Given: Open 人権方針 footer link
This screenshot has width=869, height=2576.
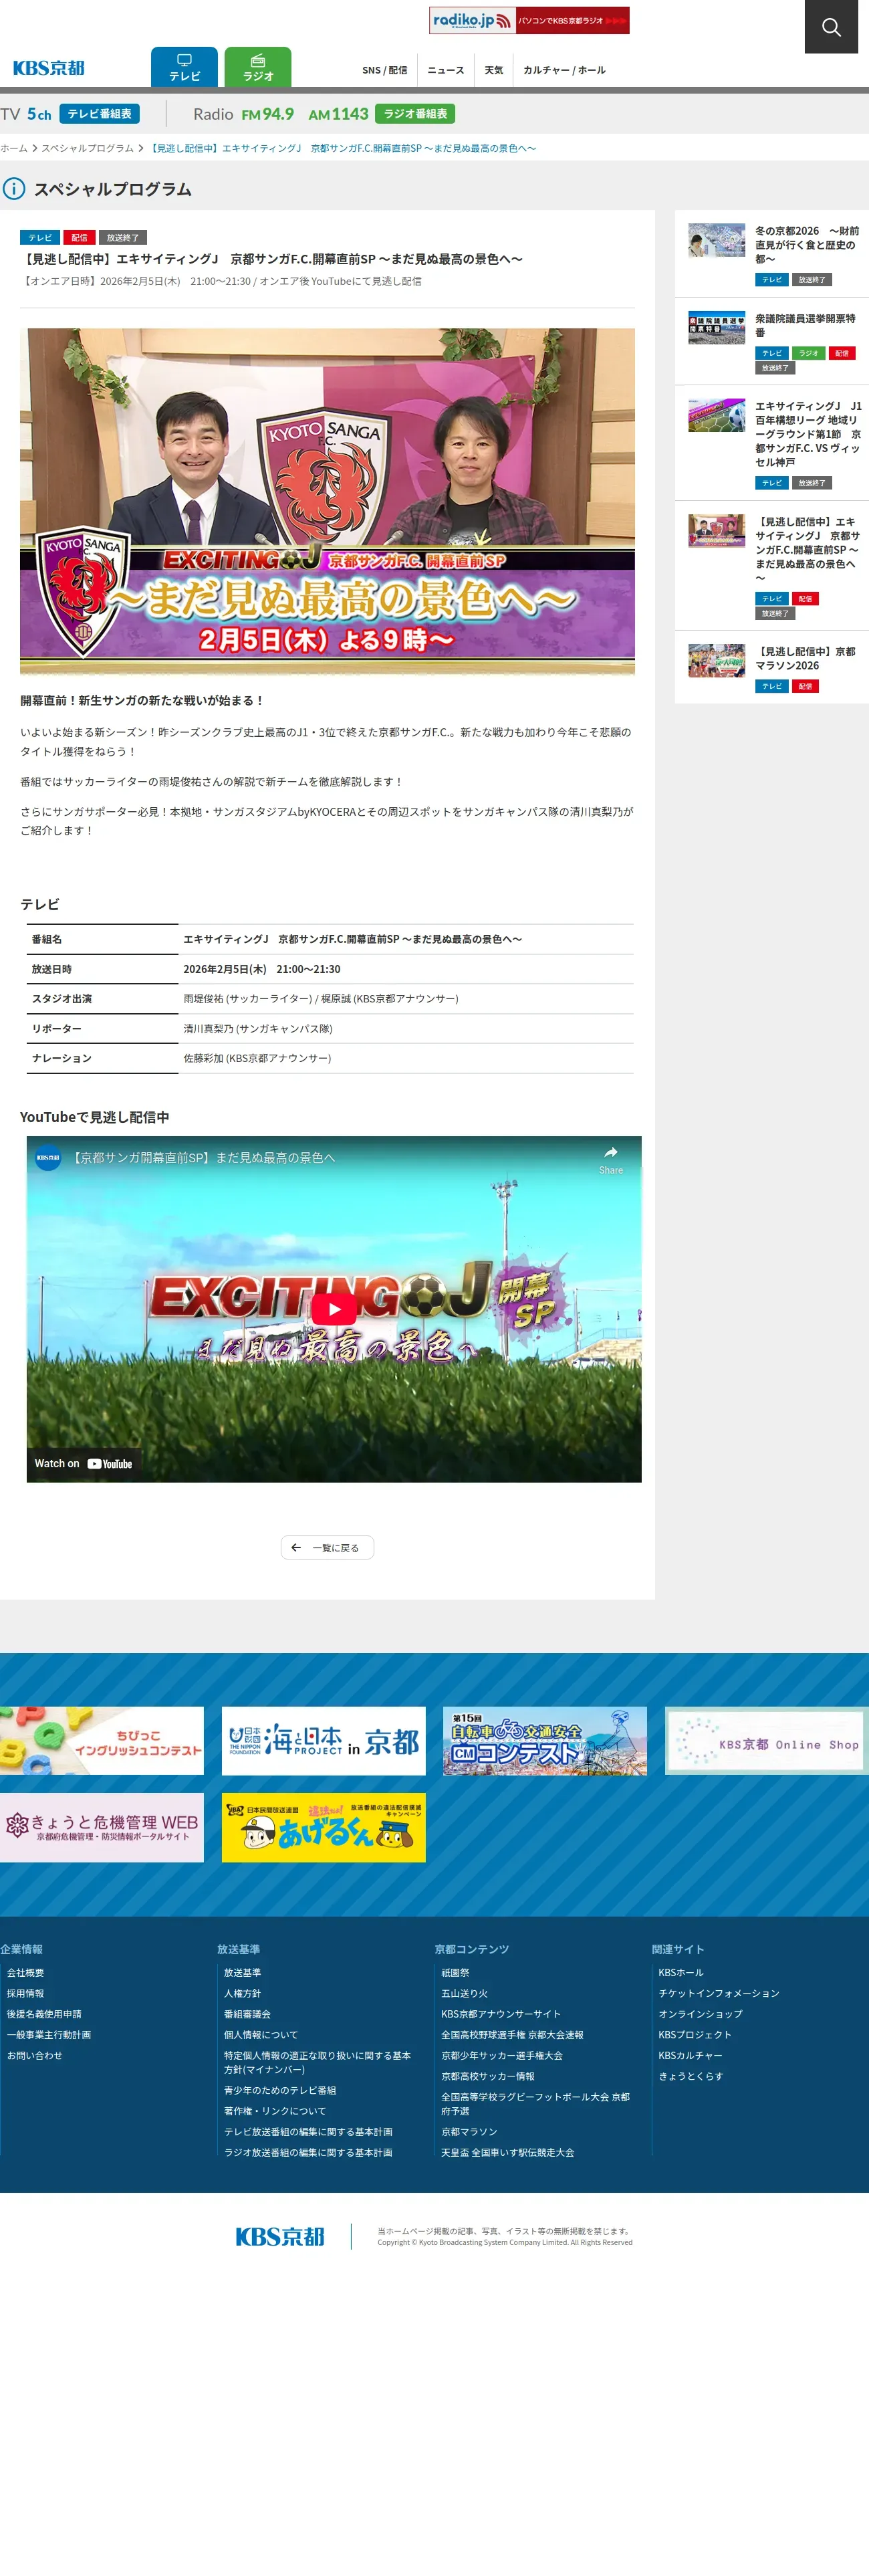Looking at the screenshot, I should coord(242,1993).
